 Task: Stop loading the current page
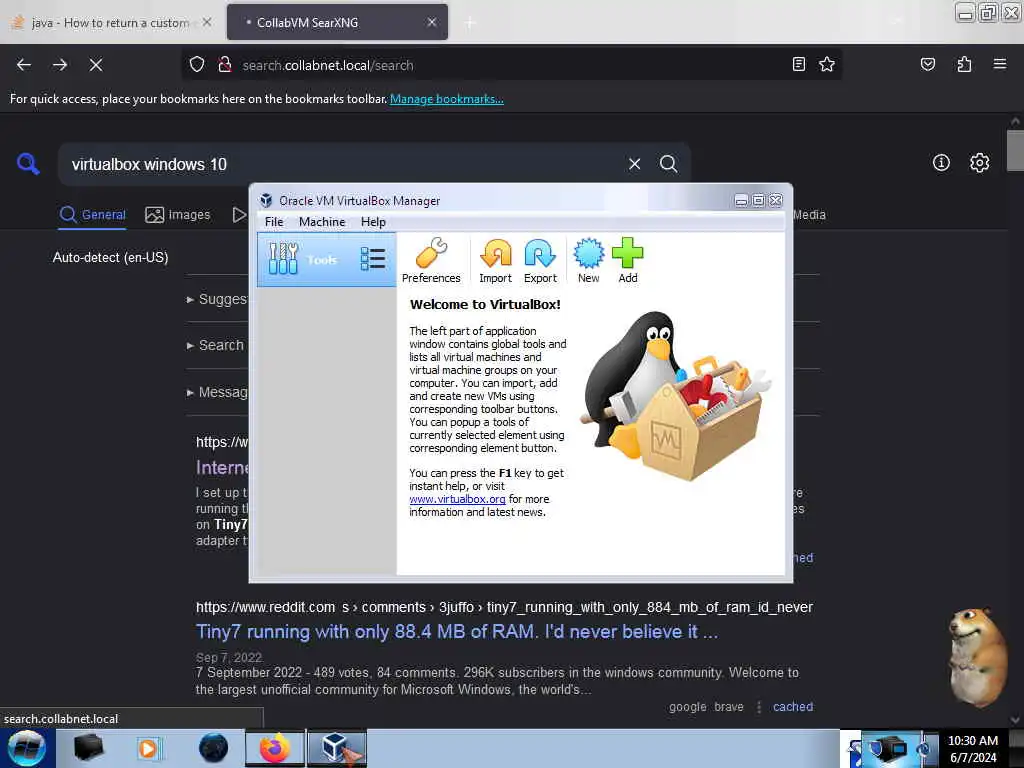(x=96, y=65)
